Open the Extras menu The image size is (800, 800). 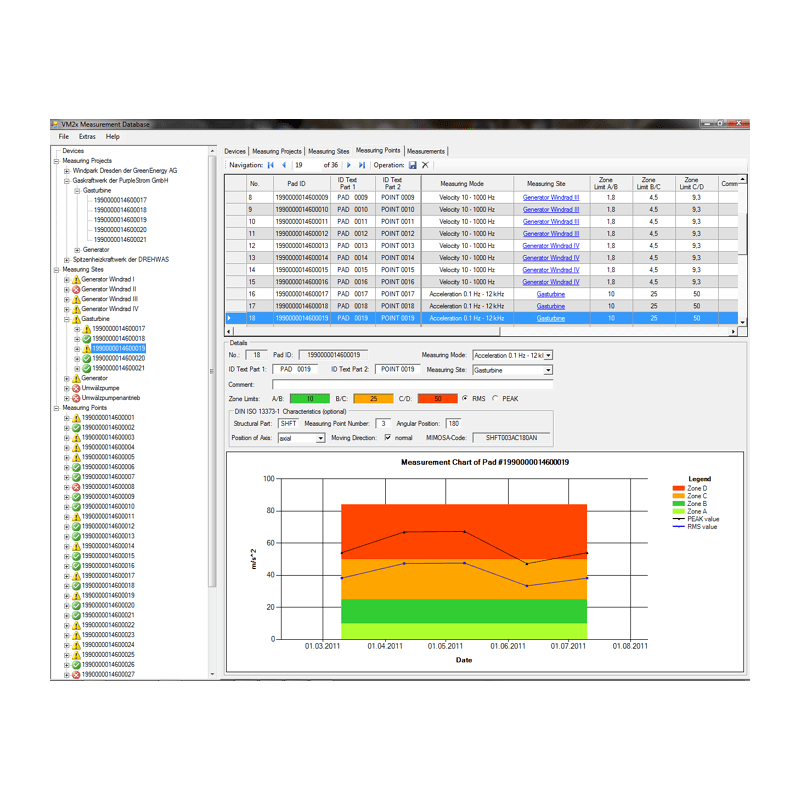tap(87, 136)
